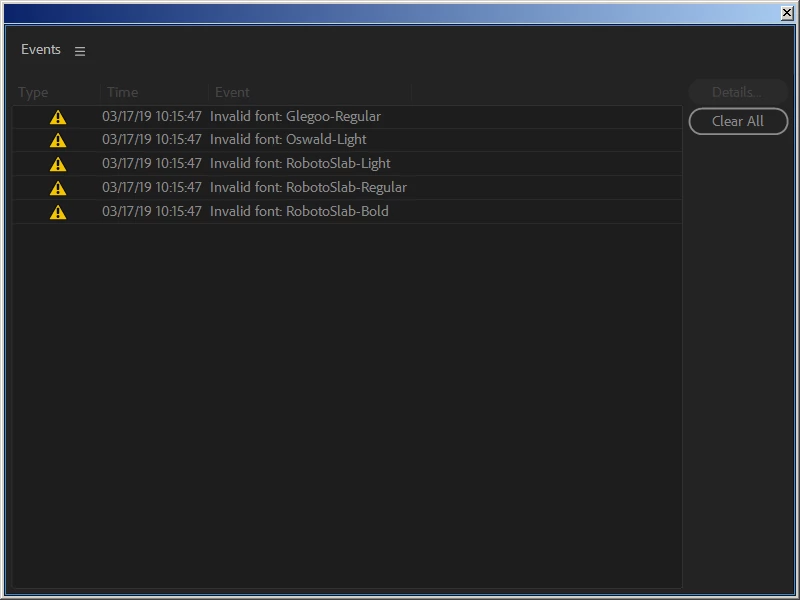The image size is (800, 600).
Task: Click the greyed Details... button
Action: pyautogui.click(x=738, y=92)
